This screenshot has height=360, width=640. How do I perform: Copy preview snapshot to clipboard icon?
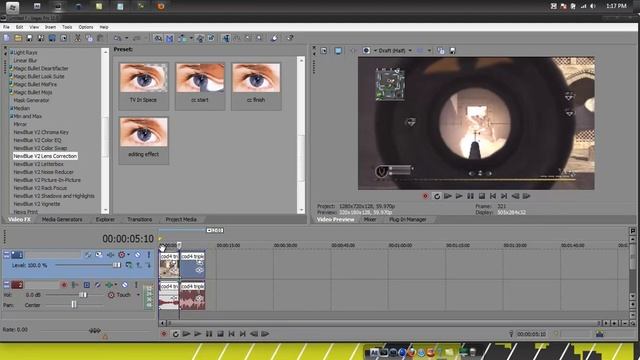pos(441,51)
